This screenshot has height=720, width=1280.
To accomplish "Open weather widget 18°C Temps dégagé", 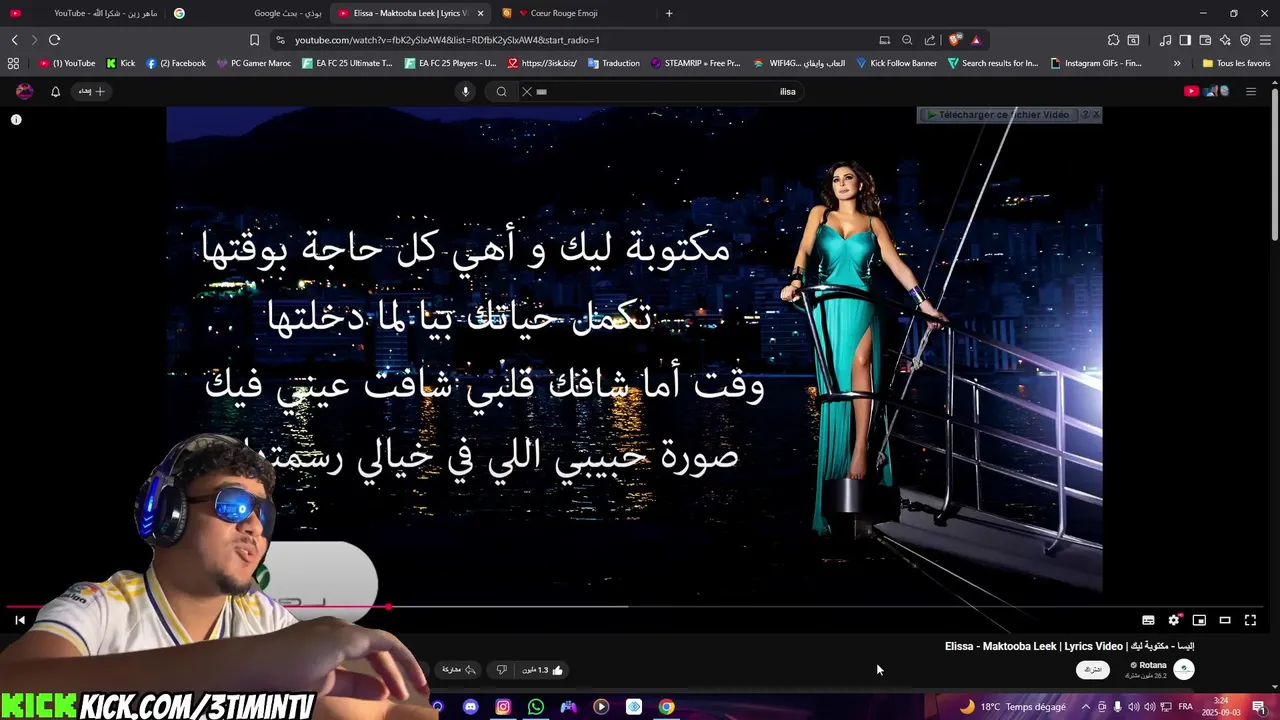I will coord(1012,707).
